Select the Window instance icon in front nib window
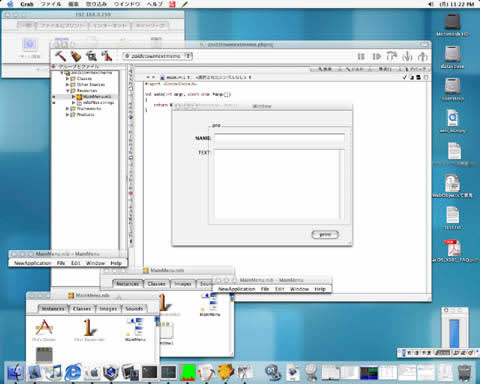 [x=44, y=355]
